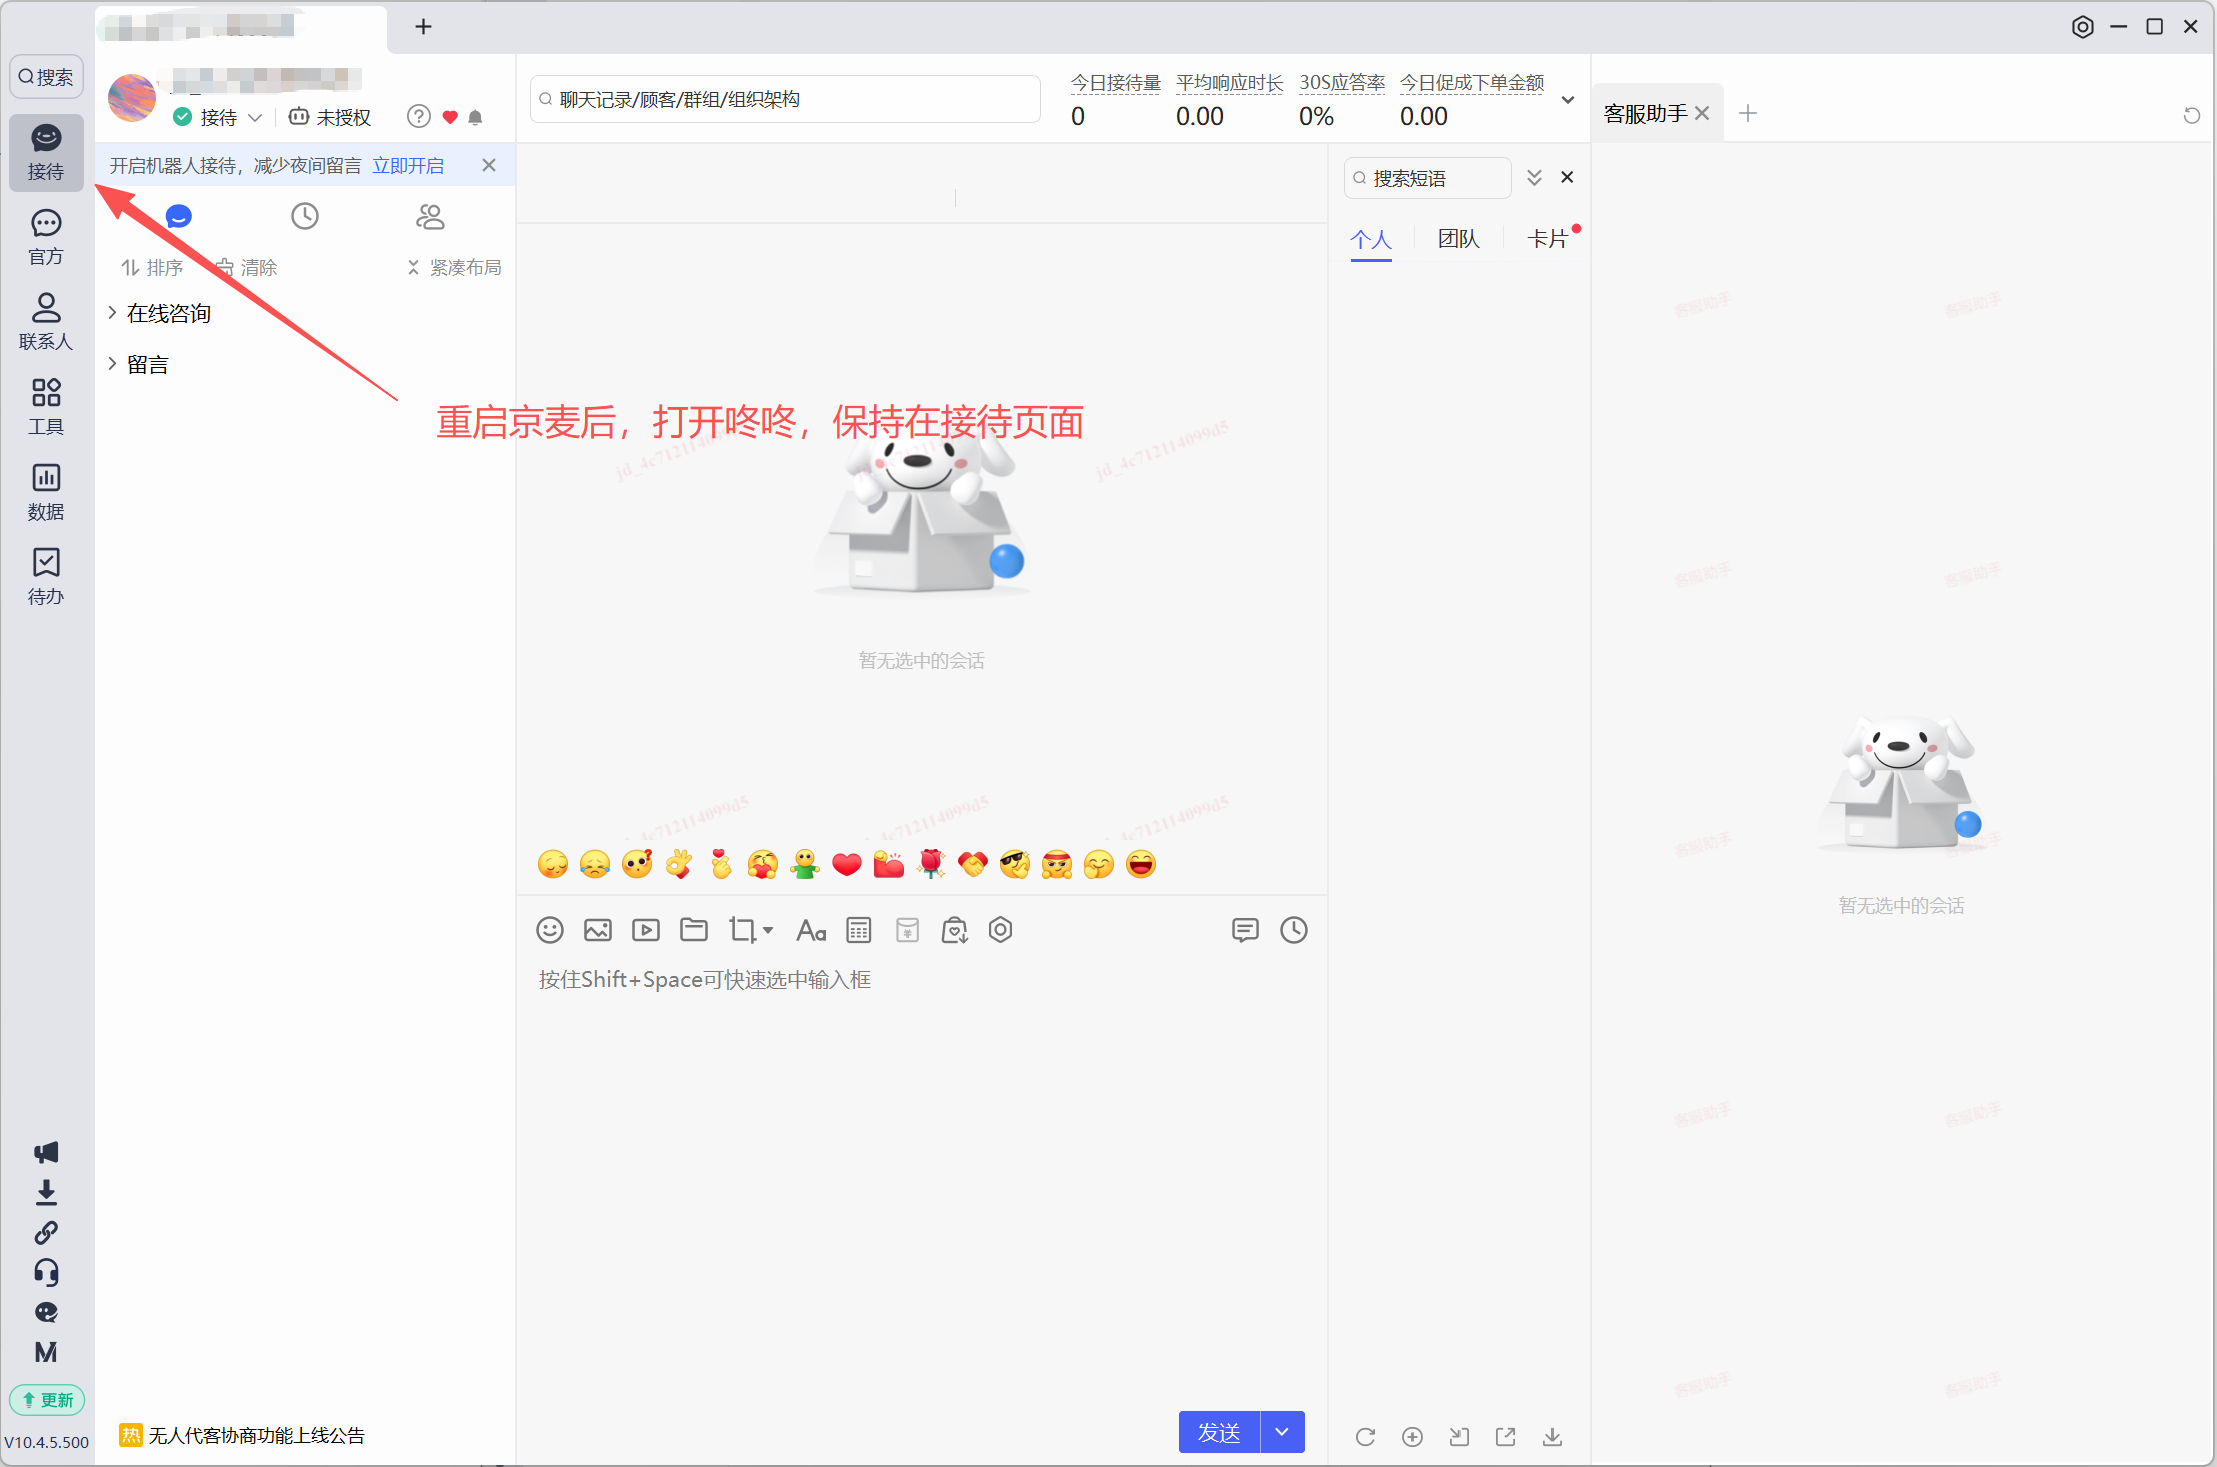This screenshot has width=2217, height=1467.
Task: Select the 客服助手 tab
Action: point(1646,114)
